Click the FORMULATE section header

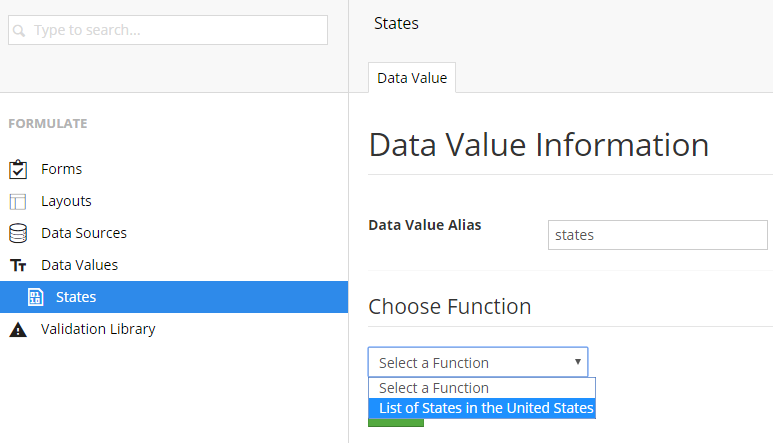coord(48,124)
